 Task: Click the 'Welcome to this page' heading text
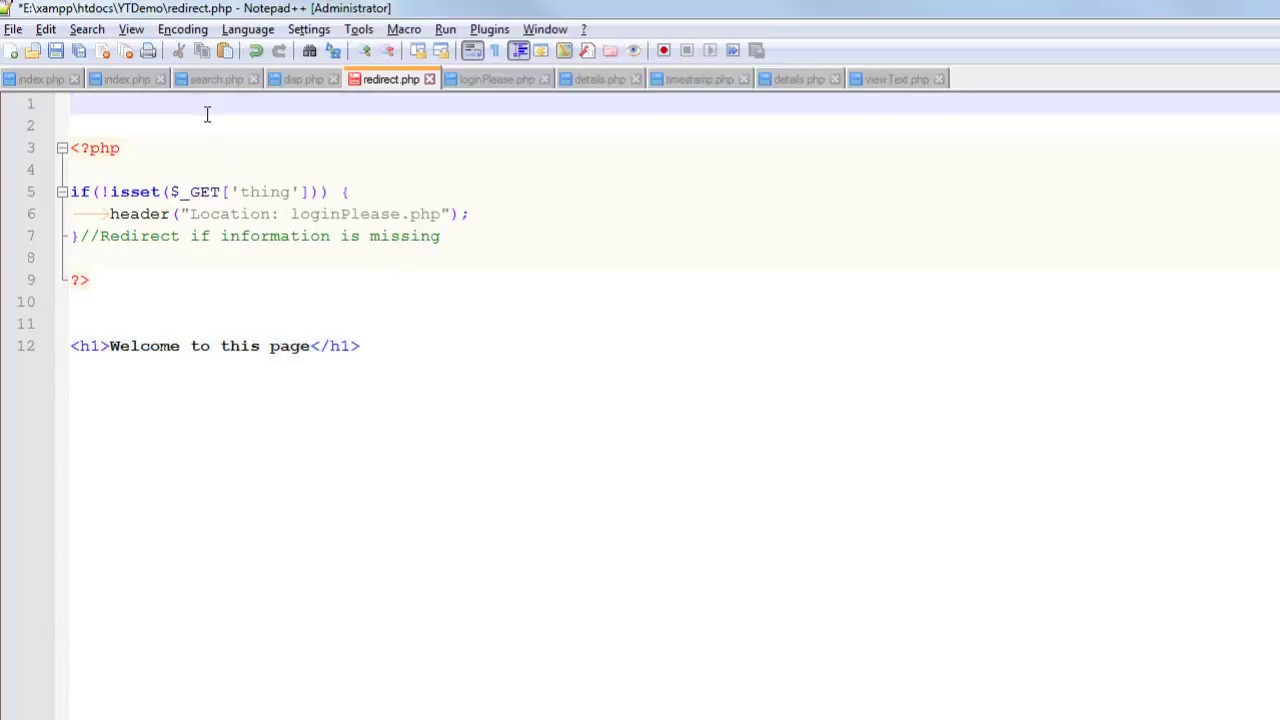tap(210, 346)
